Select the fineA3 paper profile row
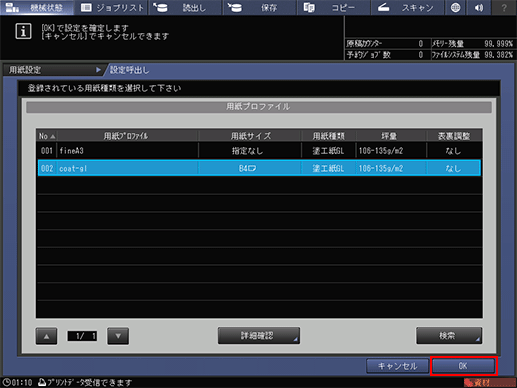The width and height of the screenshot is (517, 388). pyautogui.click(x=259, y=151)
